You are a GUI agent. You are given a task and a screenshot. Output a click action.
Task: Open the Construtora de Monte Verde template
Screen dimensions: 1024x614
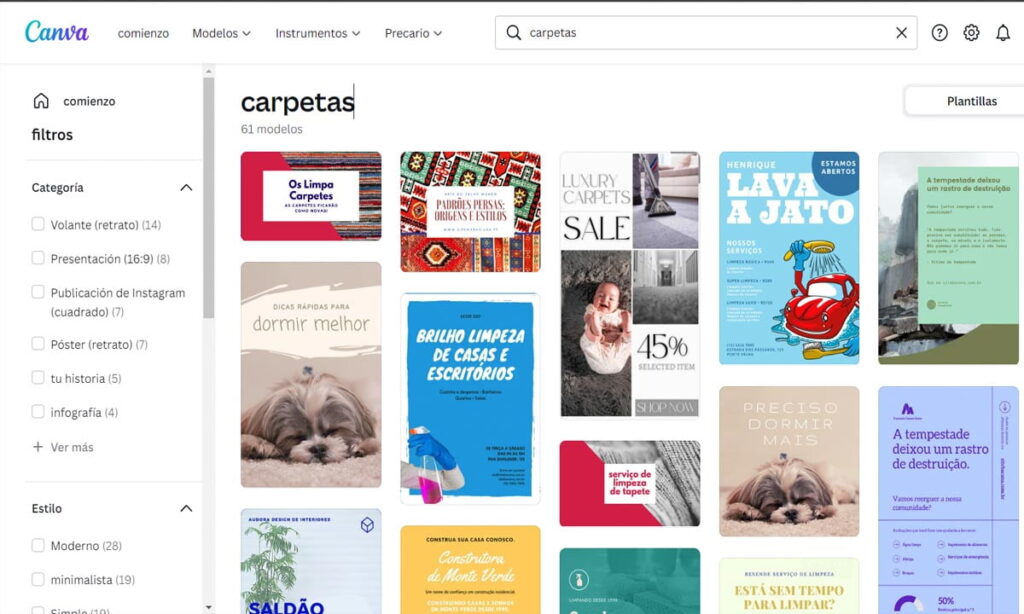coord(470,570)
